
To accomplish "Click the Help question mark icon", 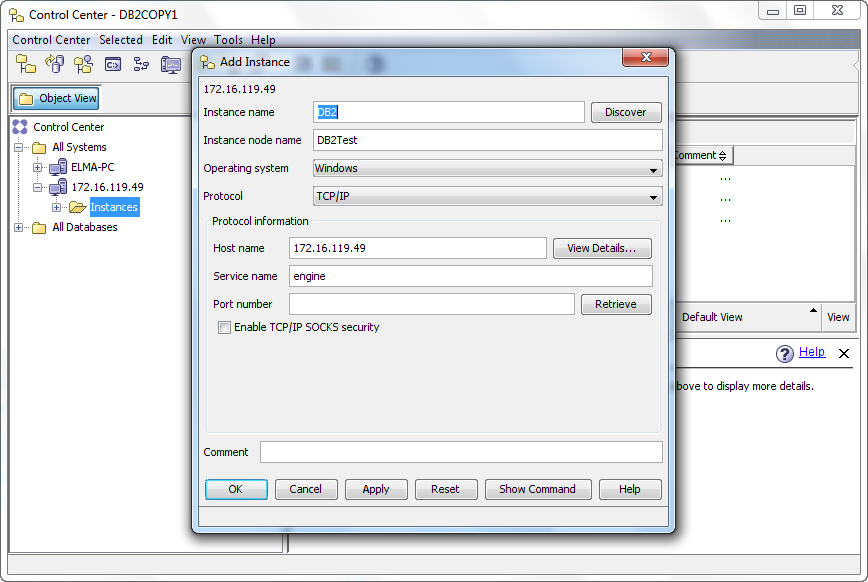I will 784,353.
